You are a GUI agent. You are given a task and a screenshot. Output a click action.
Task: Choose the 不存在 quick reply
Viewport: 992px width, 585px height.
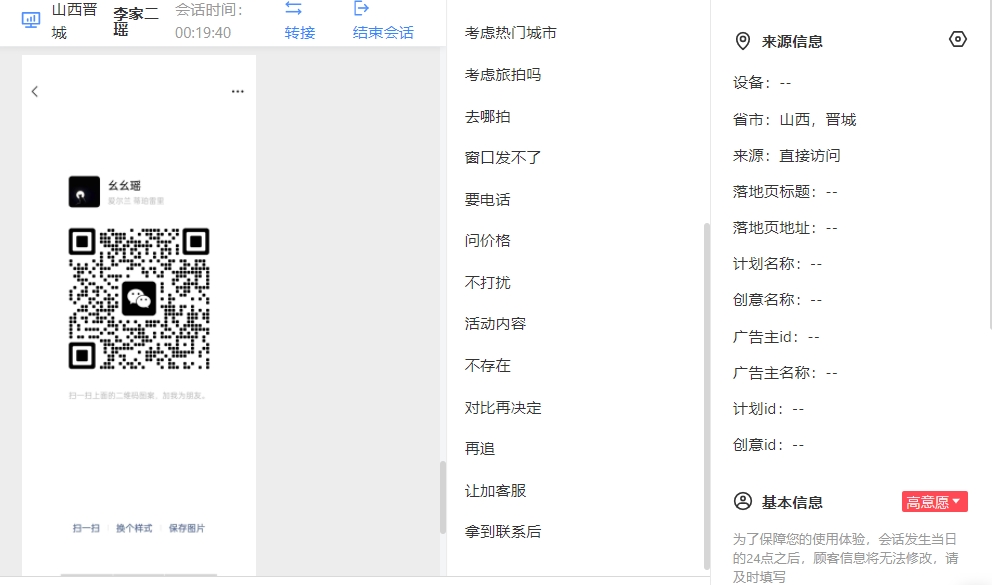click(487, 366)
